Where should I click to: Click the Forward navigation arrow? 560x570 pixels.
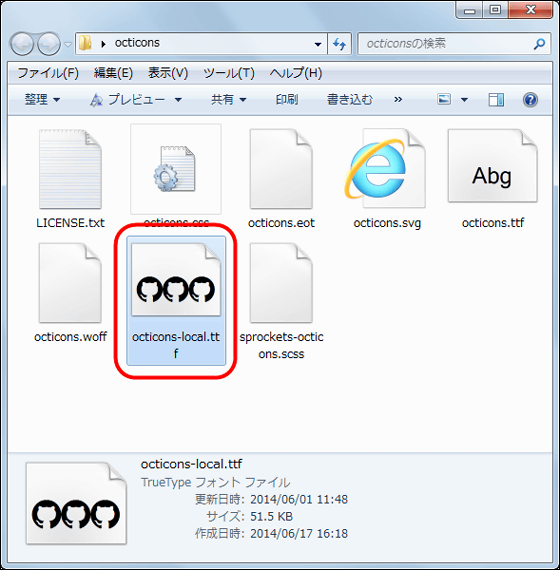(x=49, y=44)
